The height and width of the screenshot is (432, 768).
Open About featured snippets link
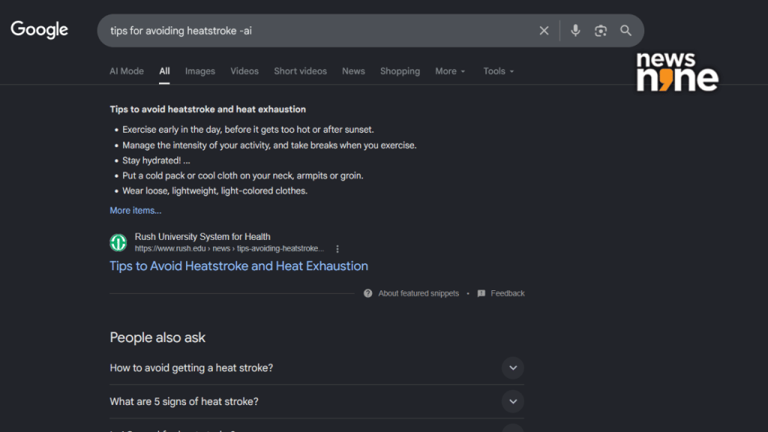(418, 293)
